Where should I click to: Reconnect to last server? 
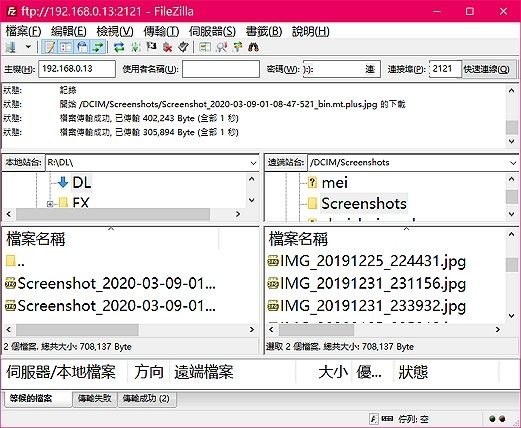183,47
